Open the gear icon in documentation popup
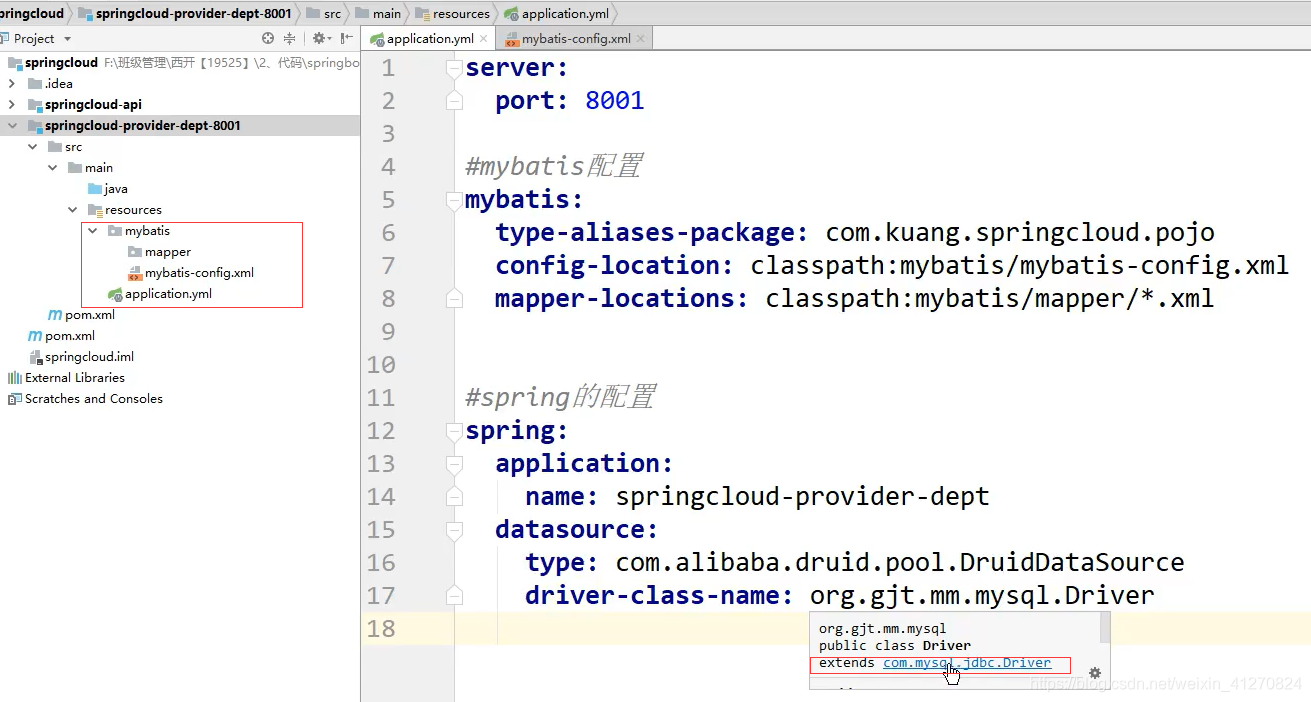This screenshot has height=702, width=1311. coord(1095,673)
